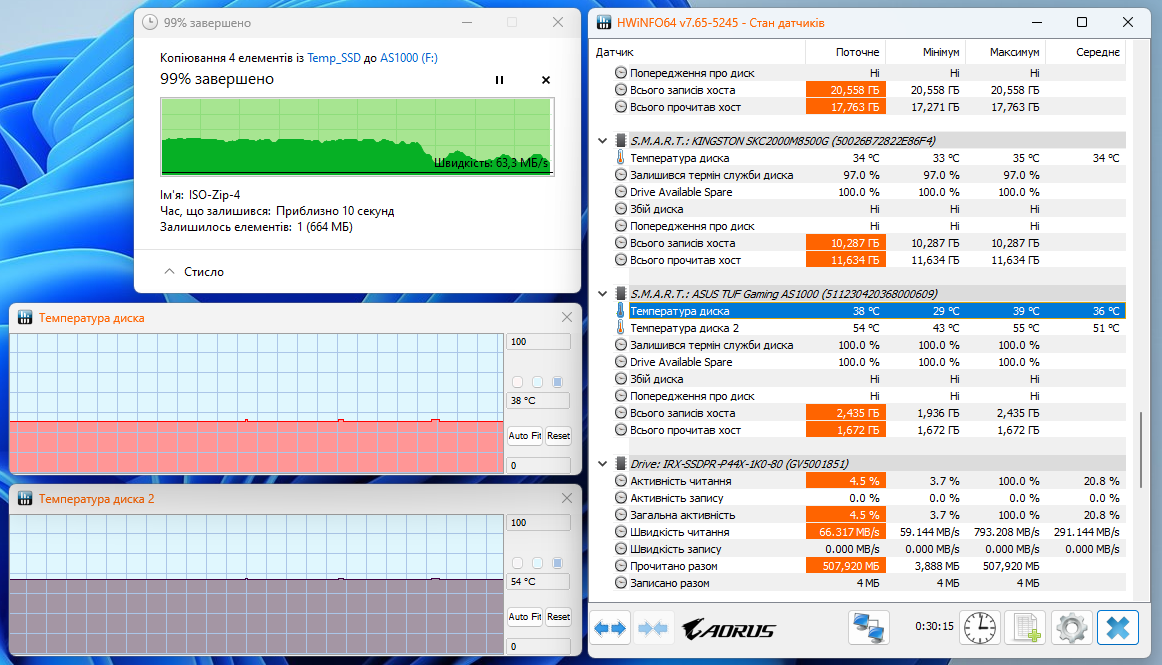Click the collapse-view arrows icon in HWiNFO

point(653,629)
